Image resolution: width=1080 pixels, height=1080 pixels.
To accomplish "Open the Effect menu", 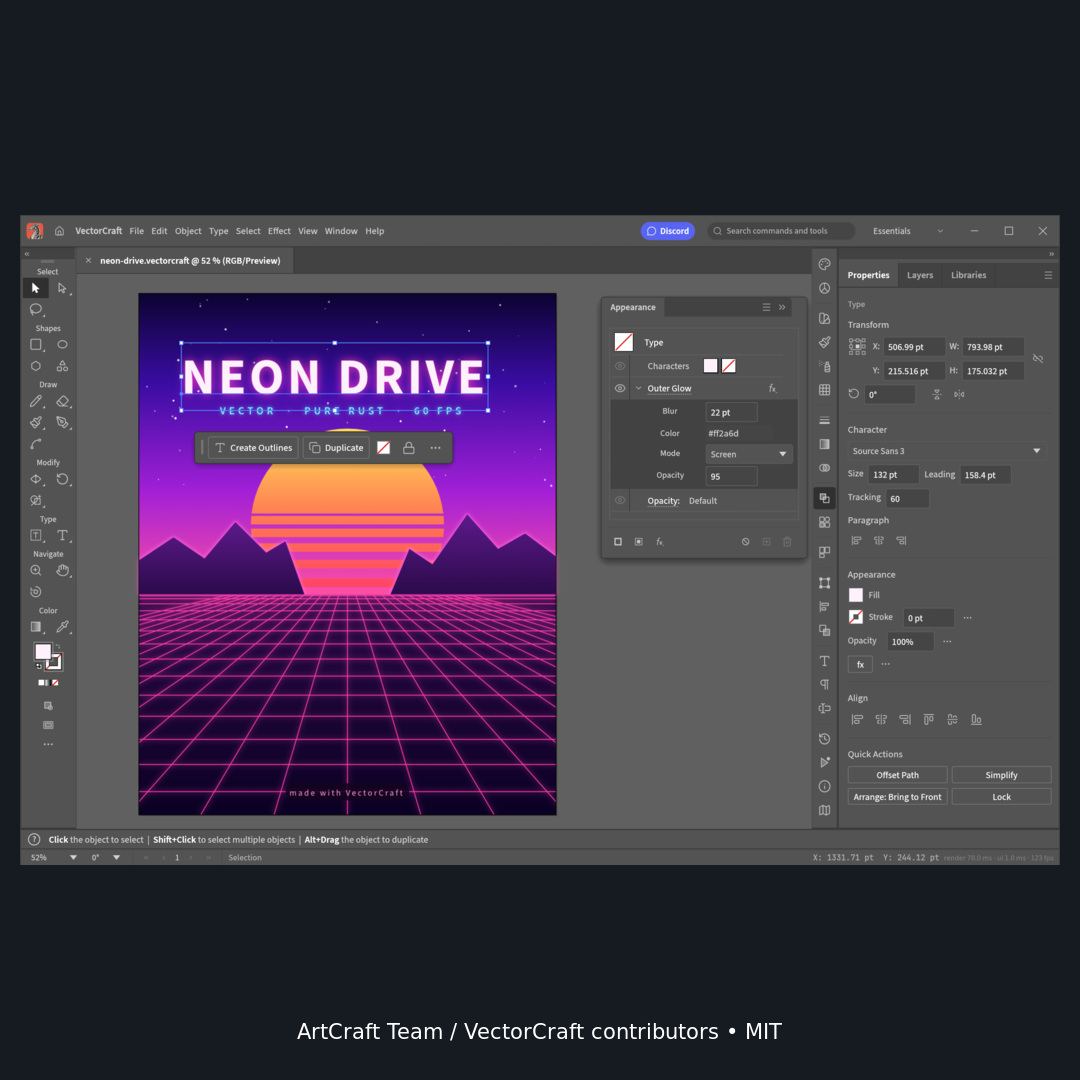I will (x=279, y=231).
